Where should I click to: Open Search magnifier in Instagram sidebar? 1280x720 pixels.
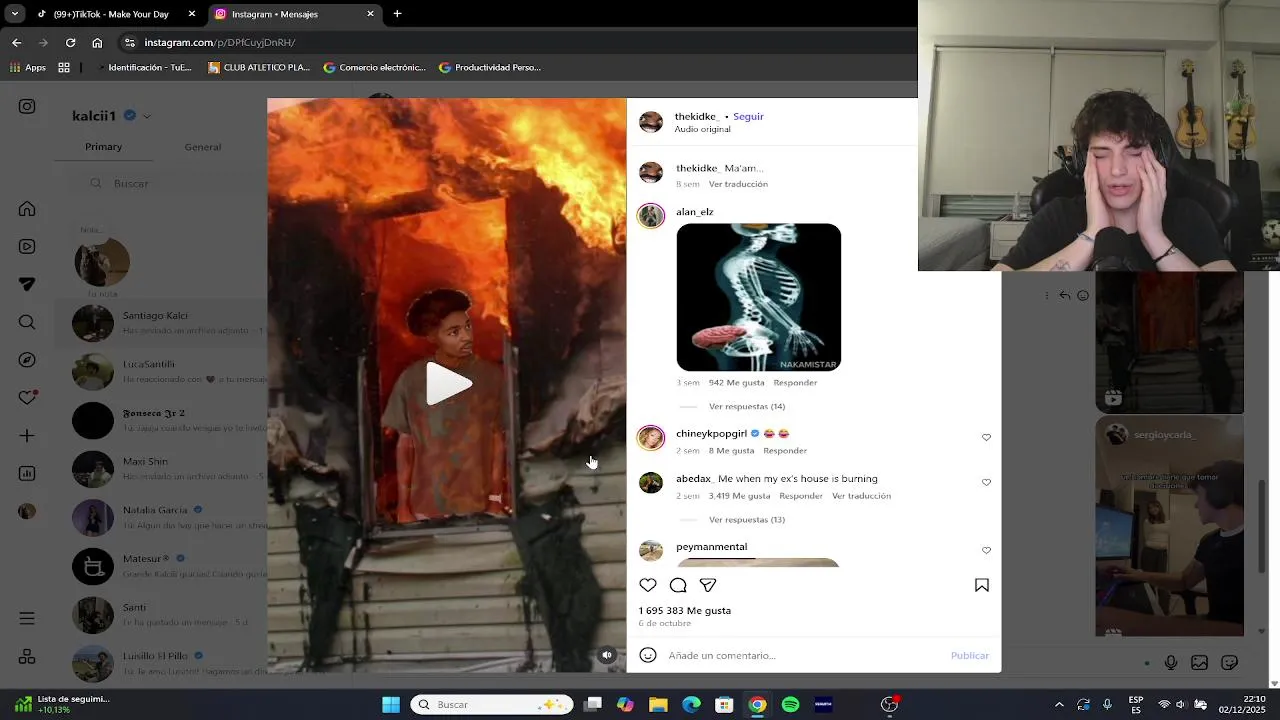(27, 322)
